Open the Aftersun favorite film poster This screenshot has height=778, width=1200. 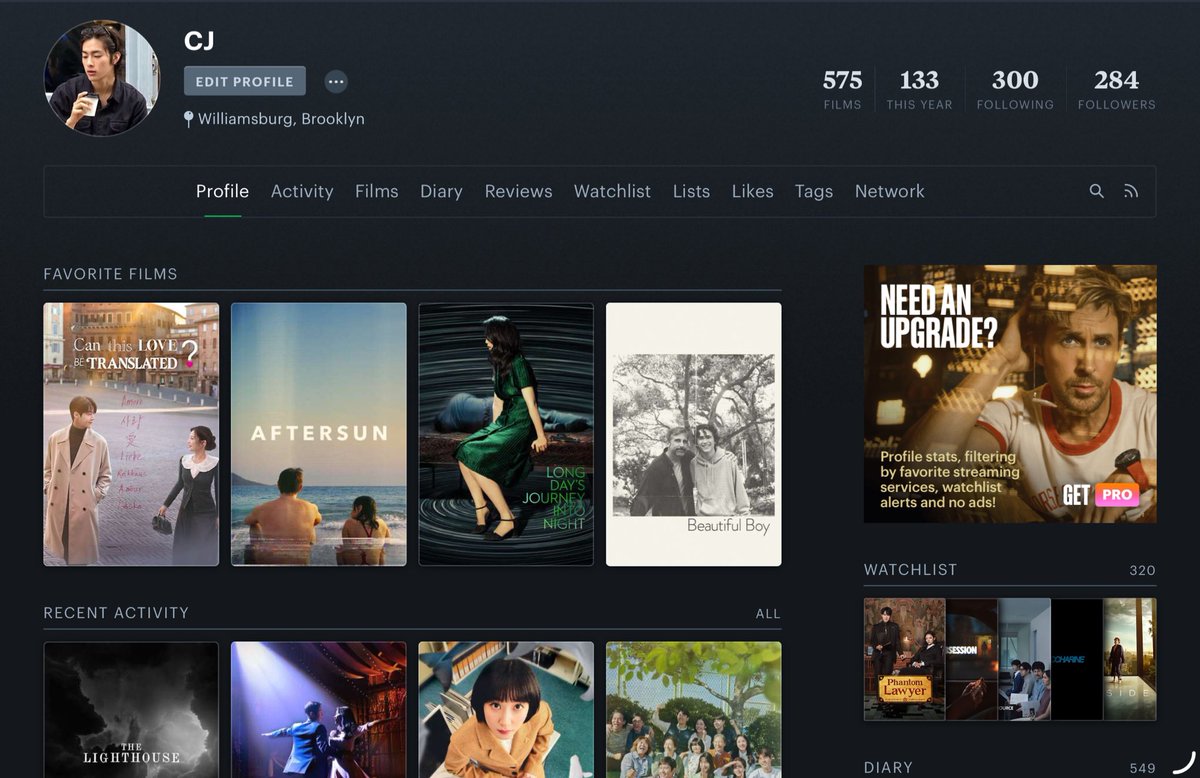click(319, 434)
